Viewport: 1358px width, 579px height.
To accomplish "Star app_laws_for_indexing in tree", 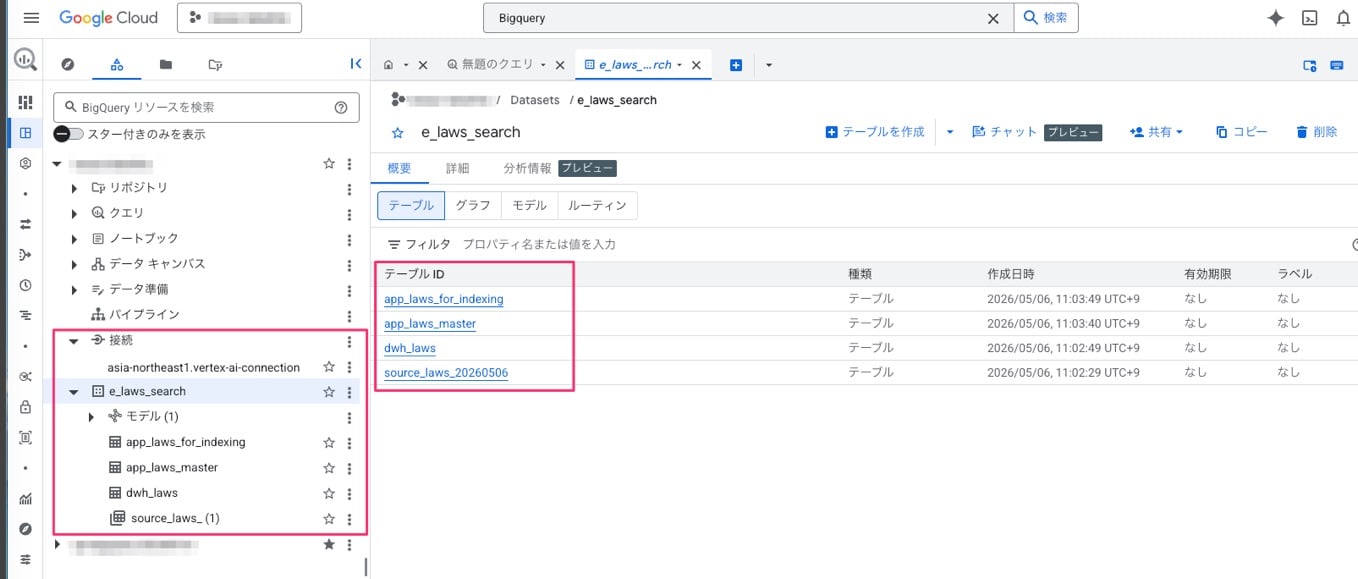I will point(328,442).
